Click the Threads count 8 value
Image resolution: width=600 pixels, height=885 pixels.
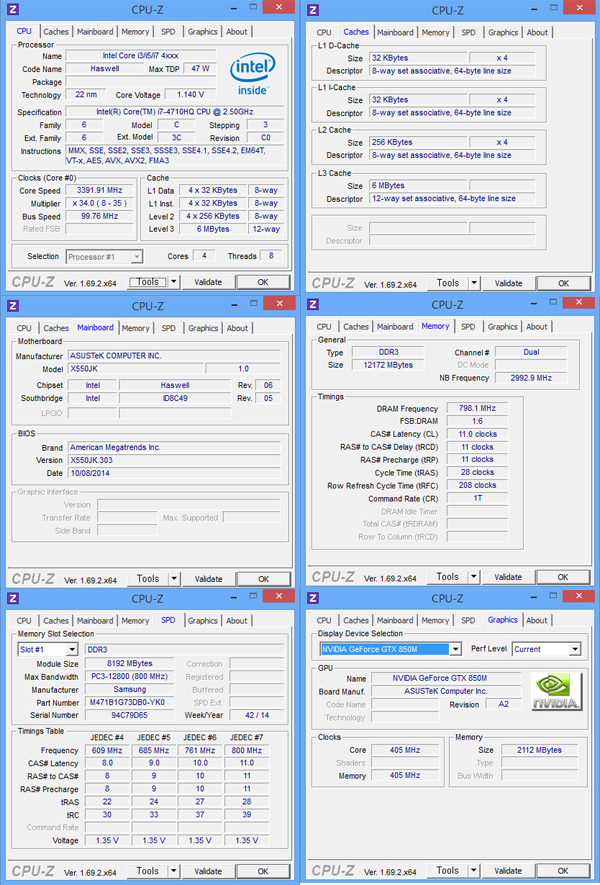(271, 256)
